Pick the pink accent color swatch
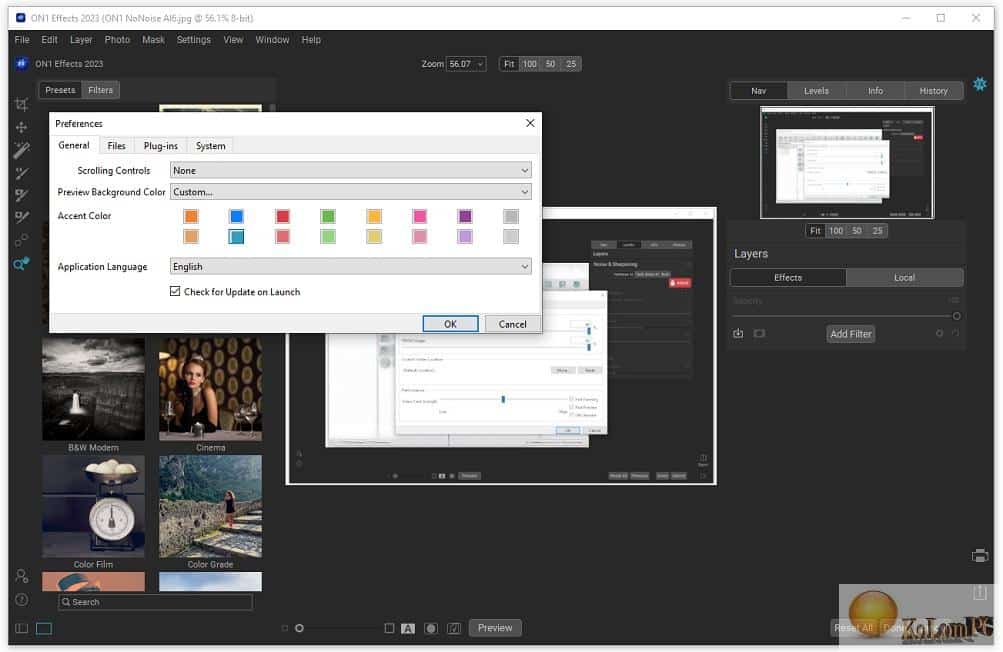This screenshot has width=1003, height=652. click(x=420, y=216)
